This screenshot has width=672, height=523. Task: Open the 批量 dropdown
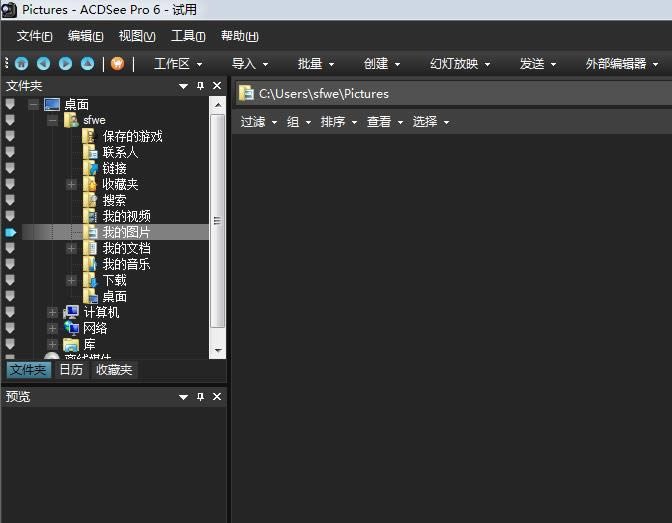(x=316, y=64)
